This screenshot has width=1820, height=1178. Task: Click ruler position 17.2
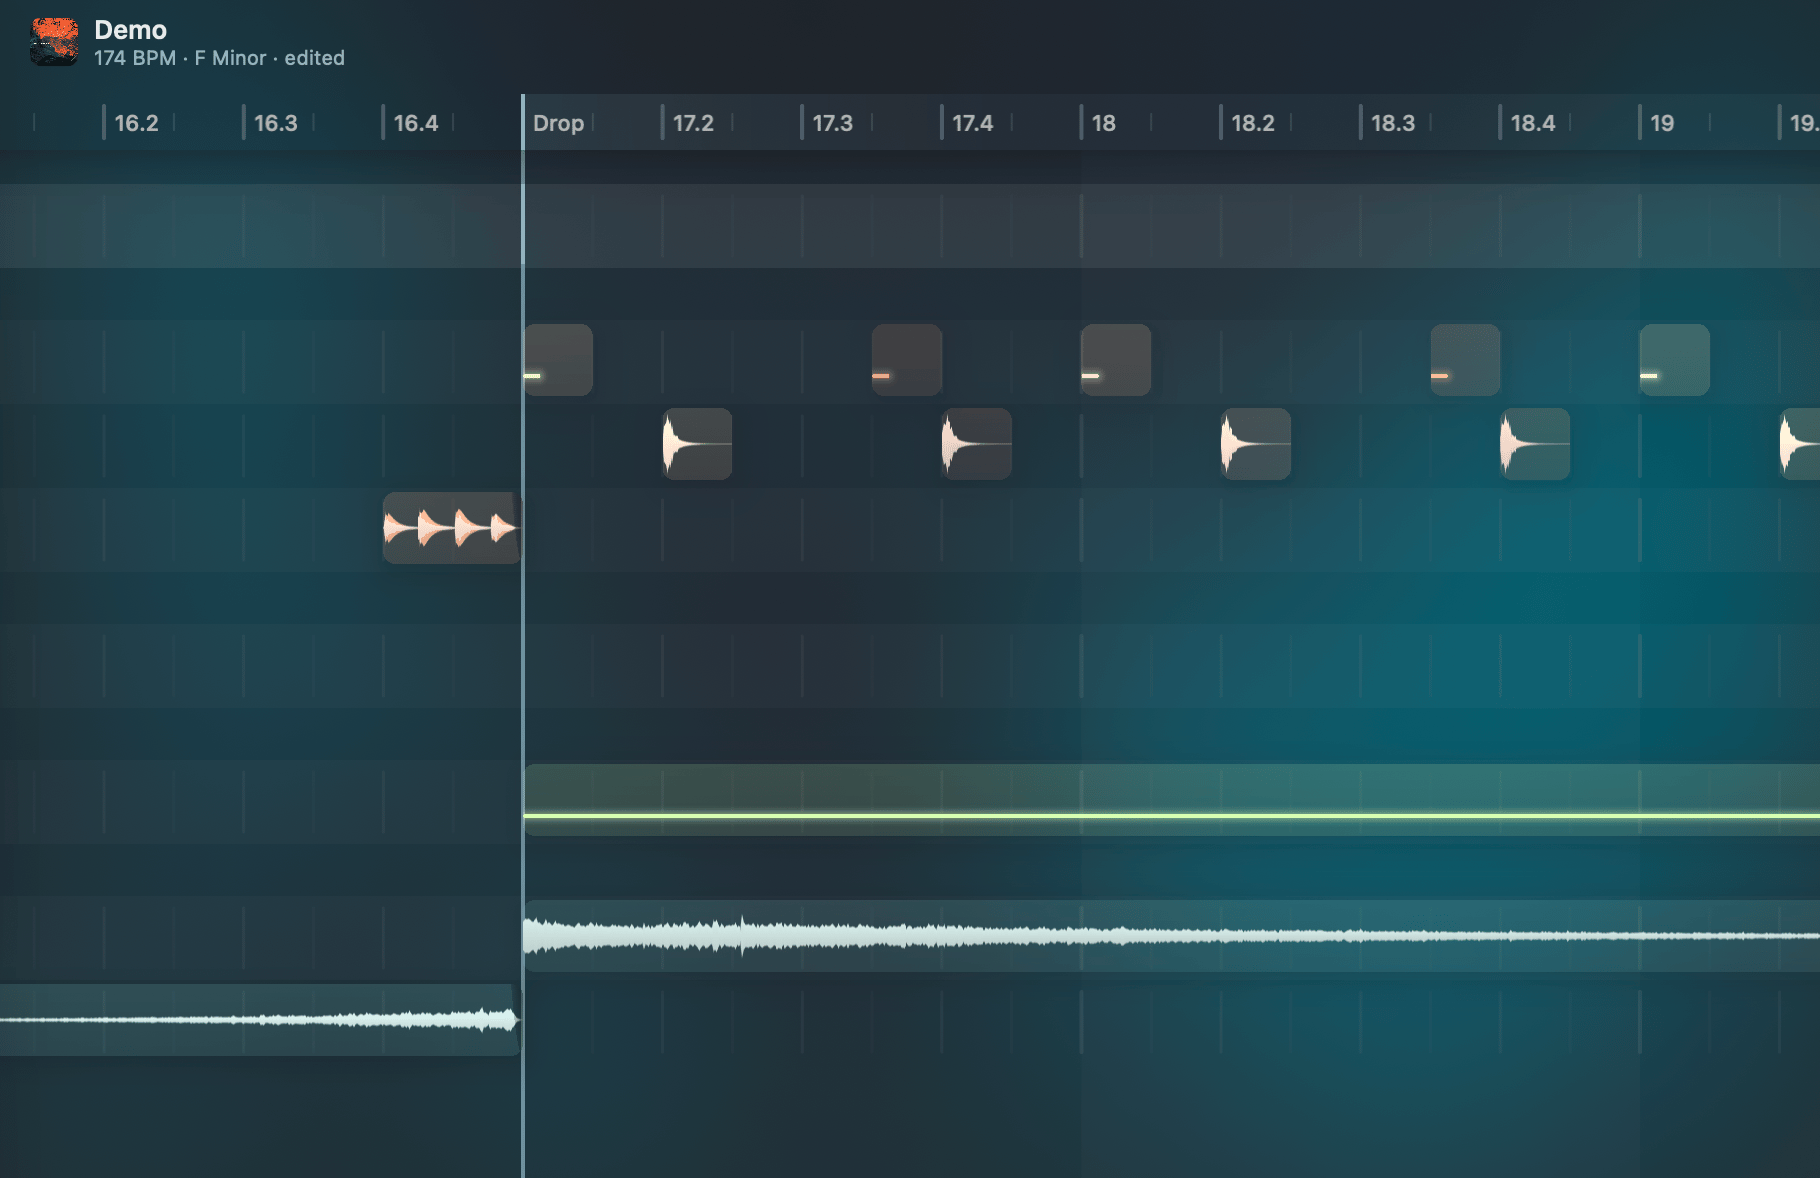pyautogui.click(x=693, y=123)
